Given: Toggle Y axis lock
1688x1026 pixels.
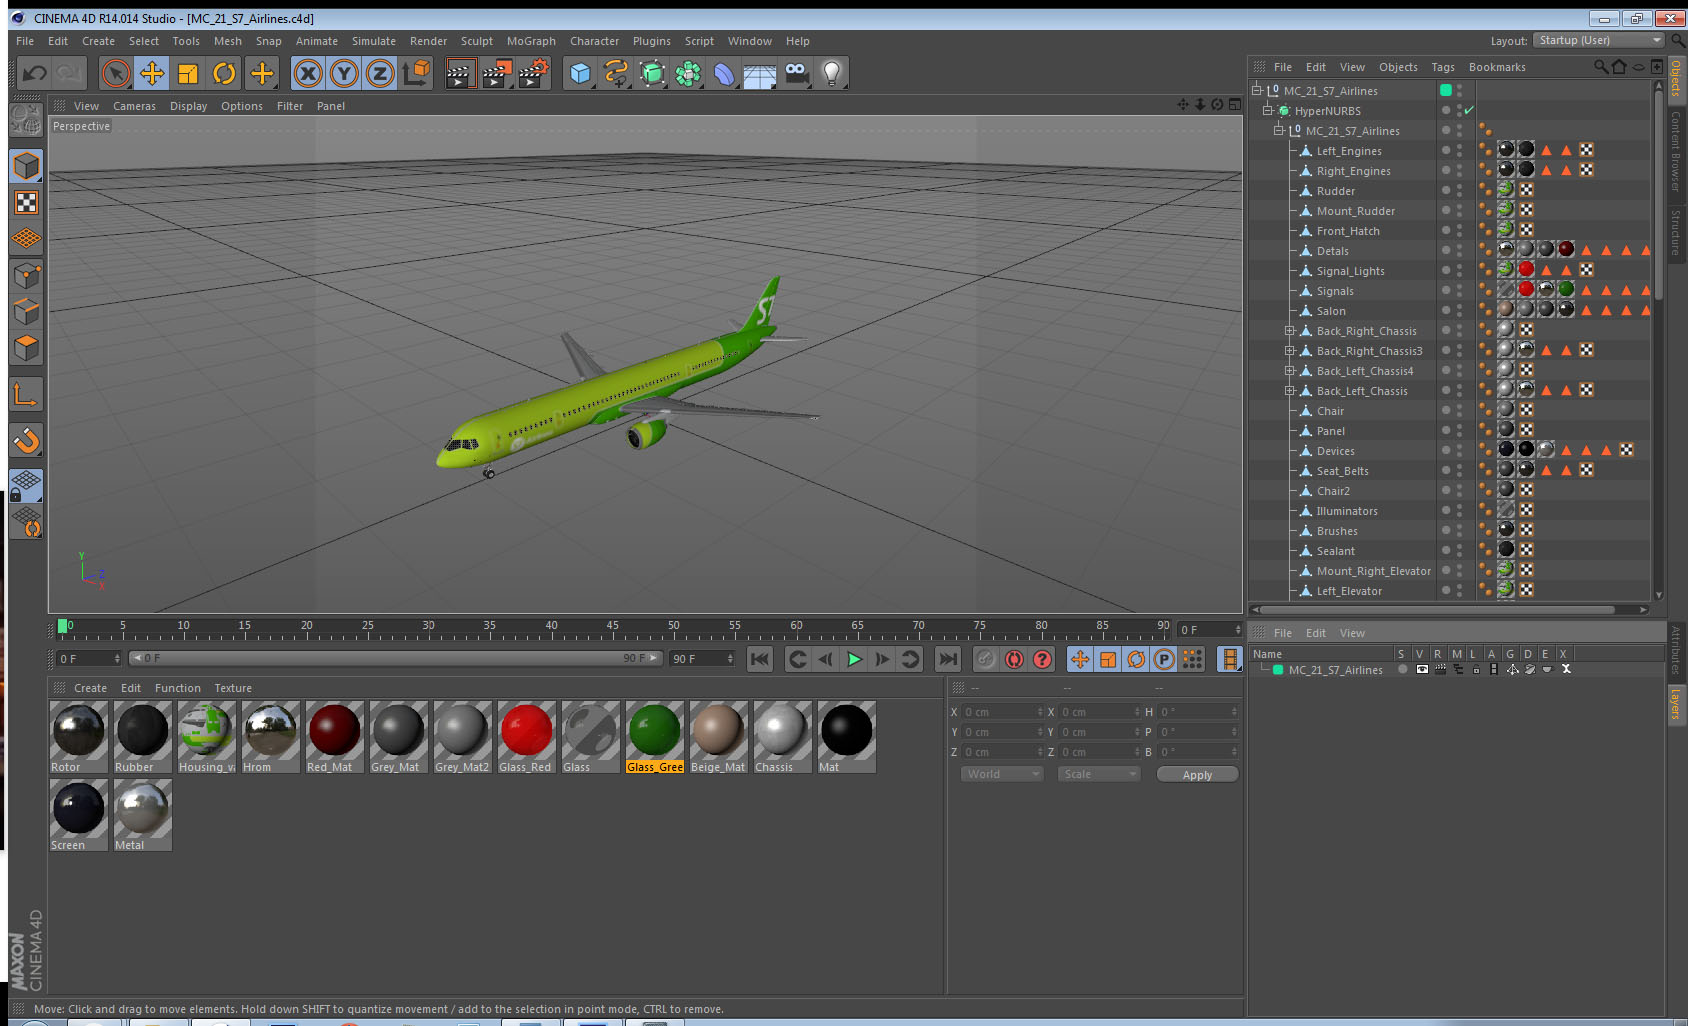Looking at the screenshot, I should pyautogui.click(x=344, y=73).
